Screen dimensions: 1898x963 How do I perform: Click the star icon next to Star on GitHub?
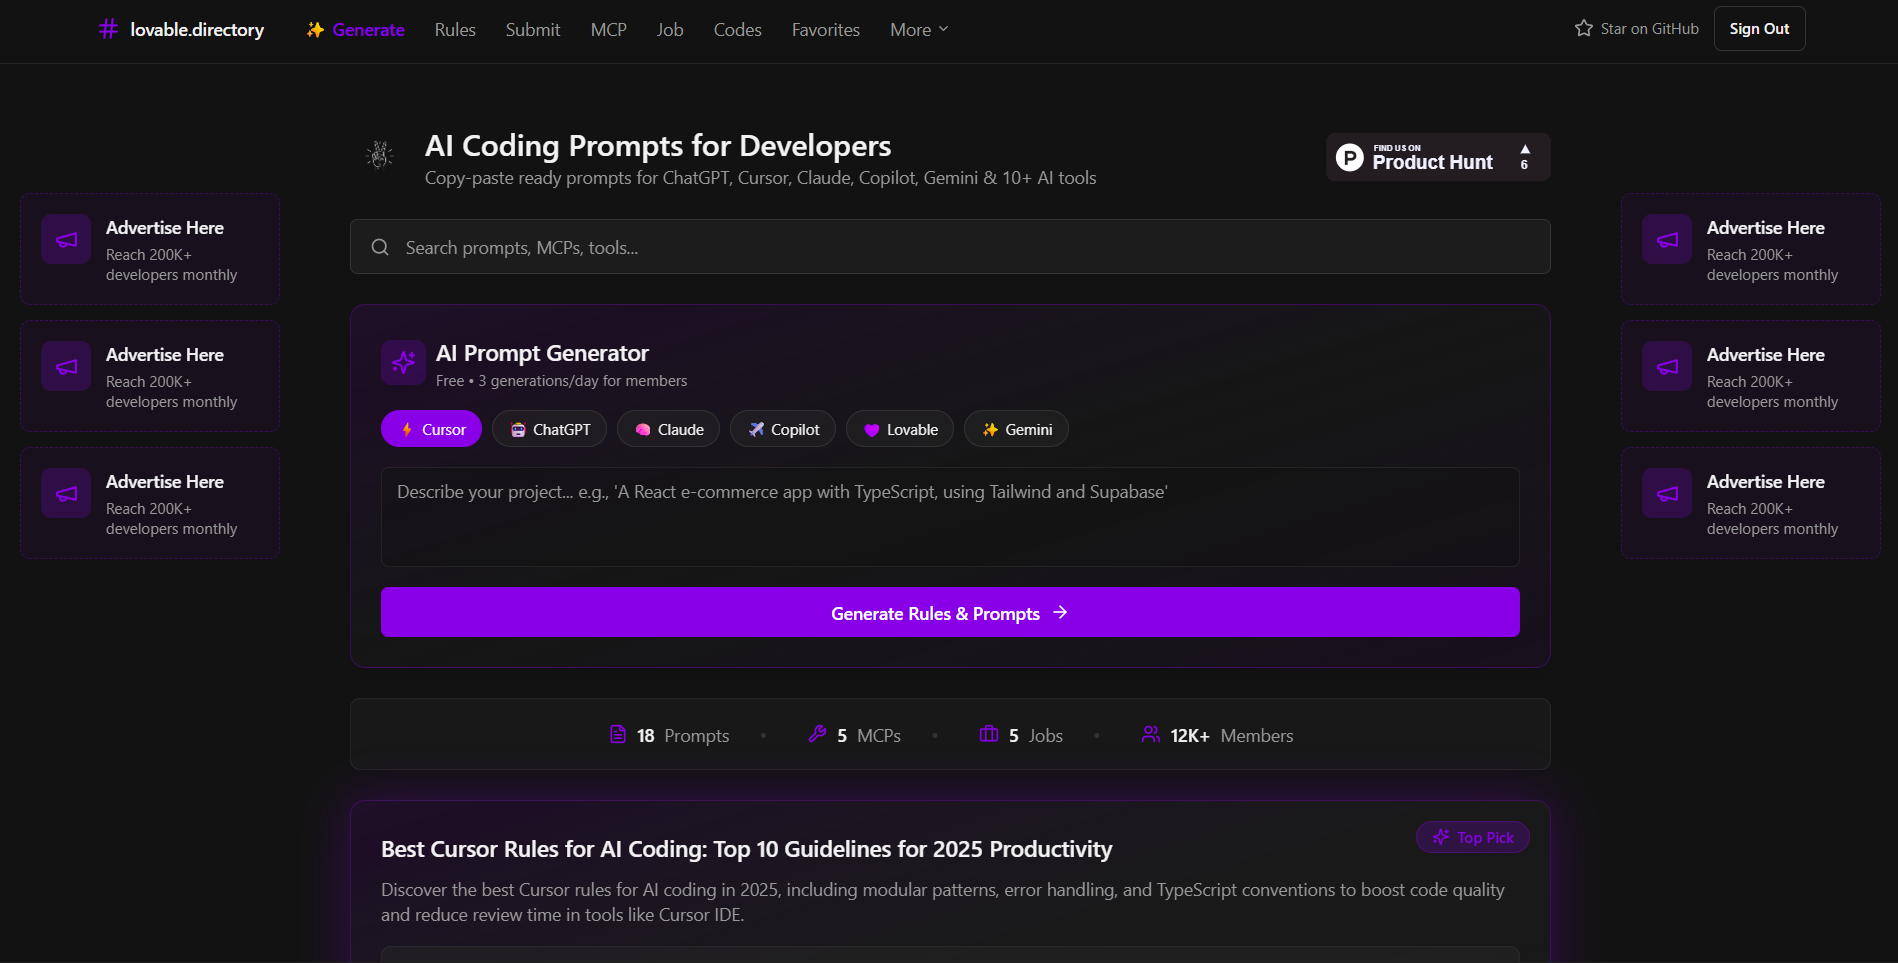coord(1583,28)
